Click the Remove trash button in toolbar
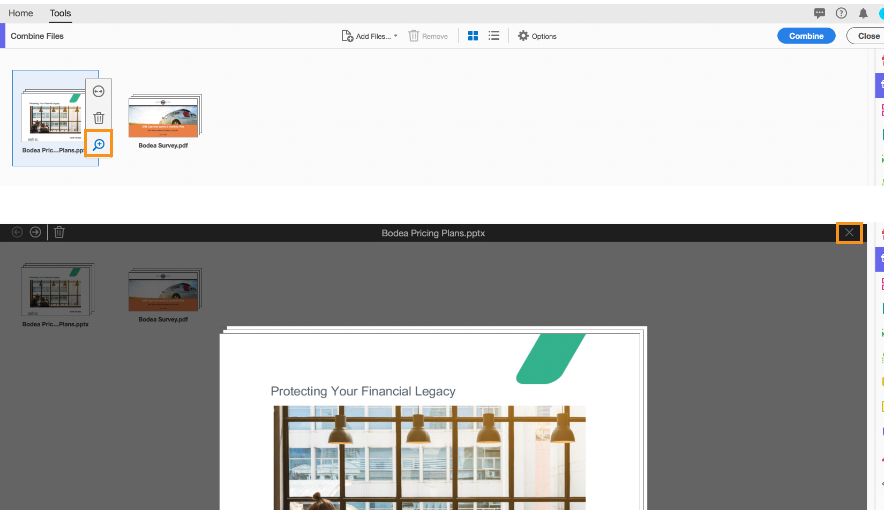 [428, 36]
